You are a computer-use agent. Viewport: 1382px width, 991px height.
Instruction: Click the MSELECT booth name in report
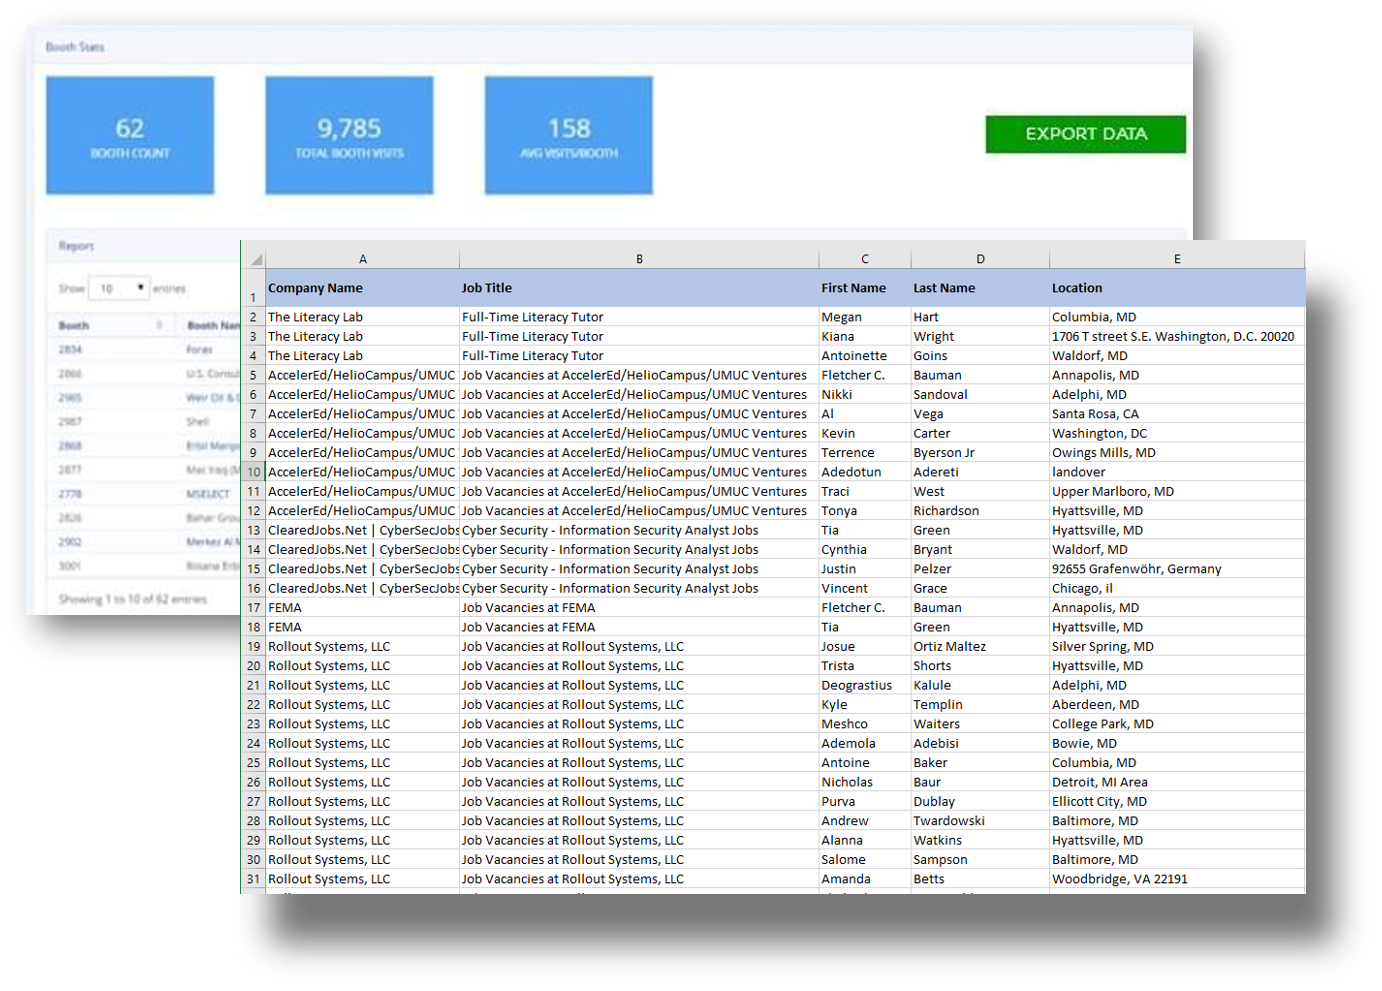(x=208, y=493)
